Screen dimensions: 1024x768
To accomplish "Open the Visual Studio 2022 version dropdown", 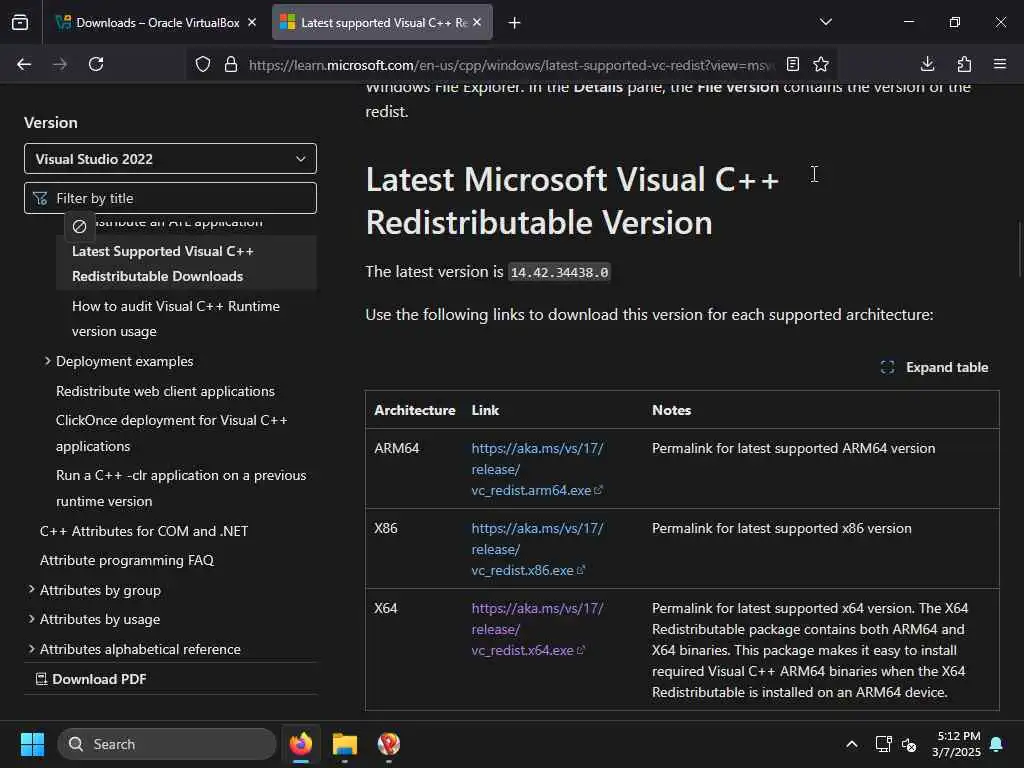I will click(x=170, y=159).
